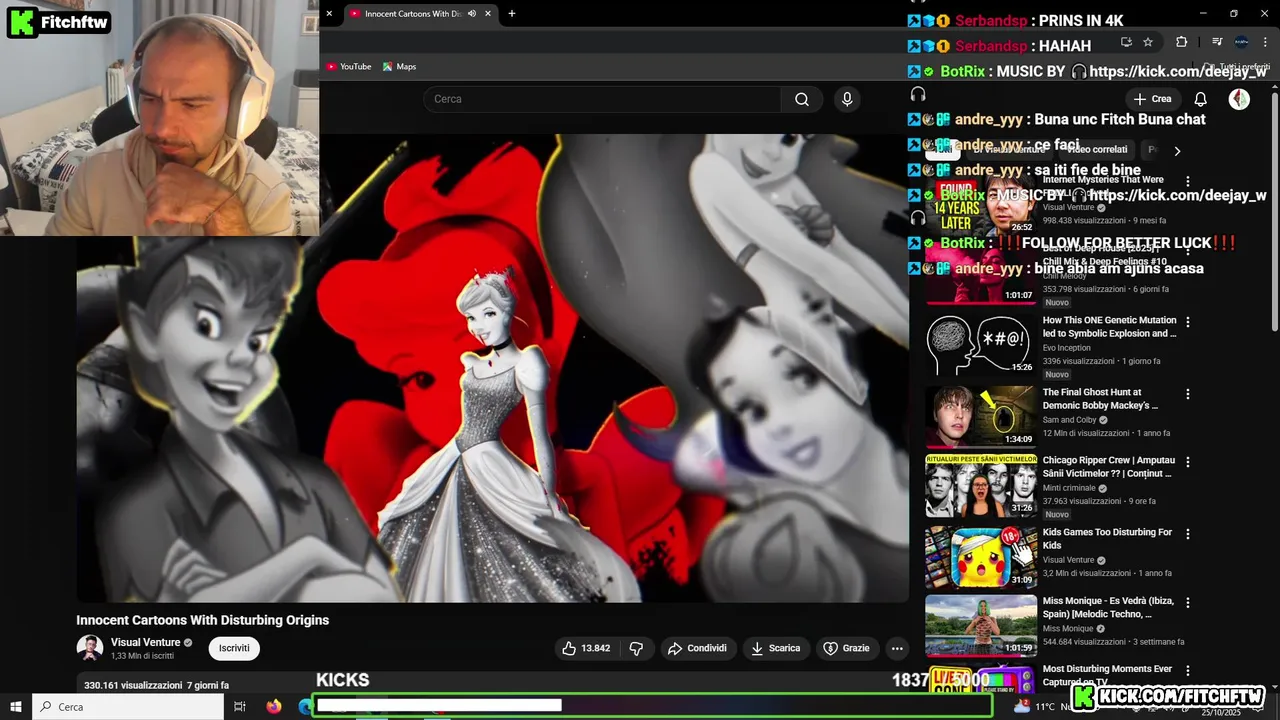Image resolution: width=1280 pixels, height=720 pixels.
Task: Show more filter chips with right chevron
Action: (1177, 150)
